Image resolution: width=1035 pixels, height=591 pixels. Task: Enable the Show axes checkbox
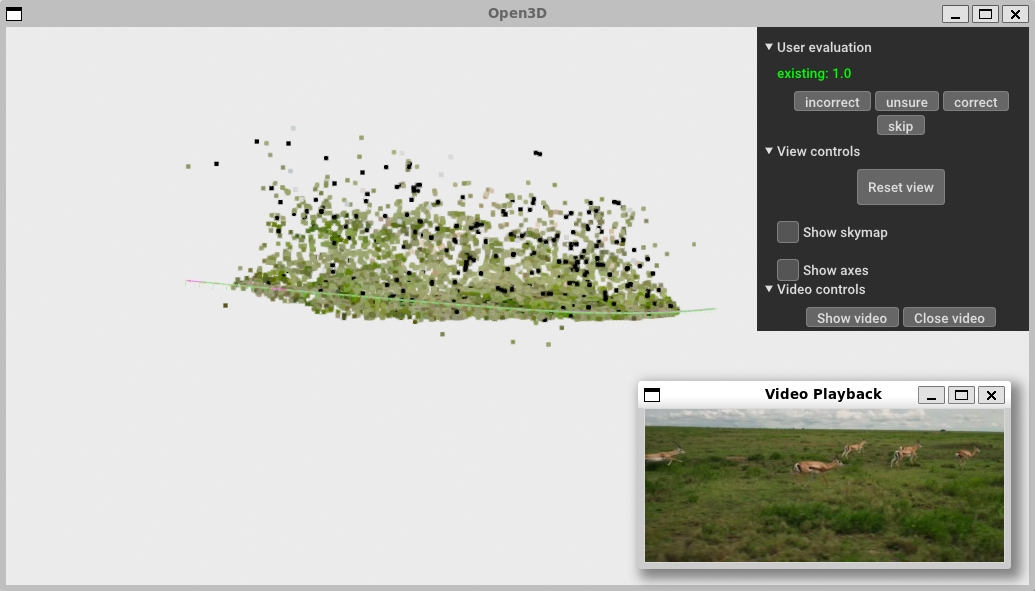pyautogui.click(x=788, y=270)
